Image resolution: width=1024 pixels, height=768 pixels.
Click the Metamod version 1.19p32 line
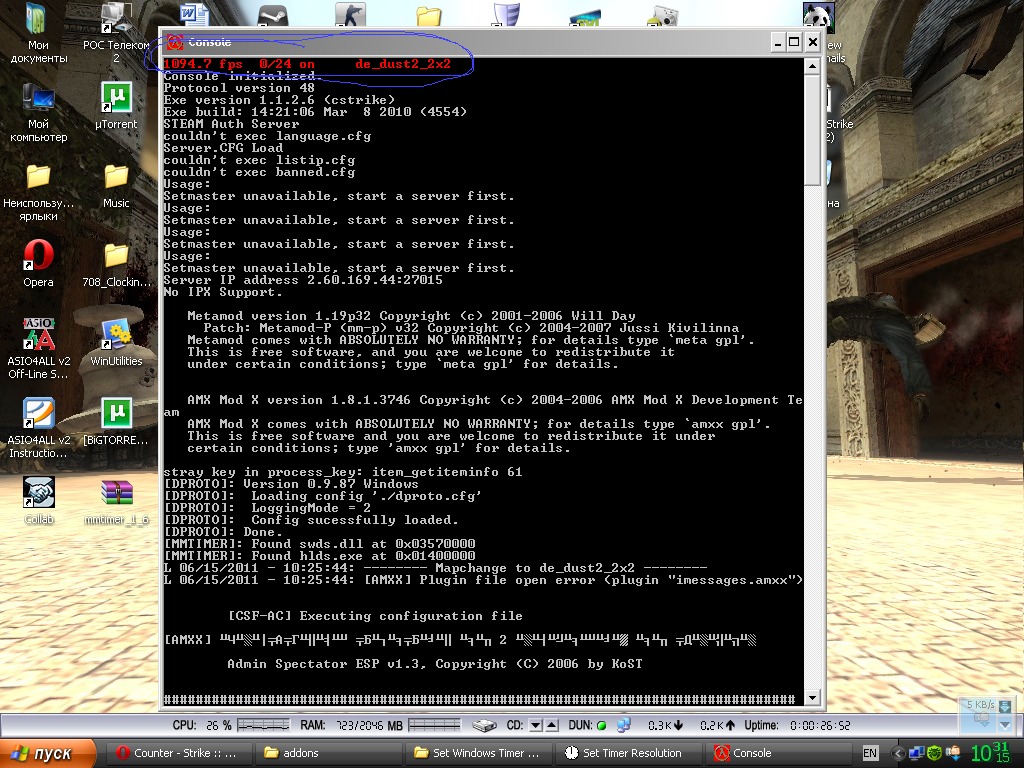[x=411, y=316]
